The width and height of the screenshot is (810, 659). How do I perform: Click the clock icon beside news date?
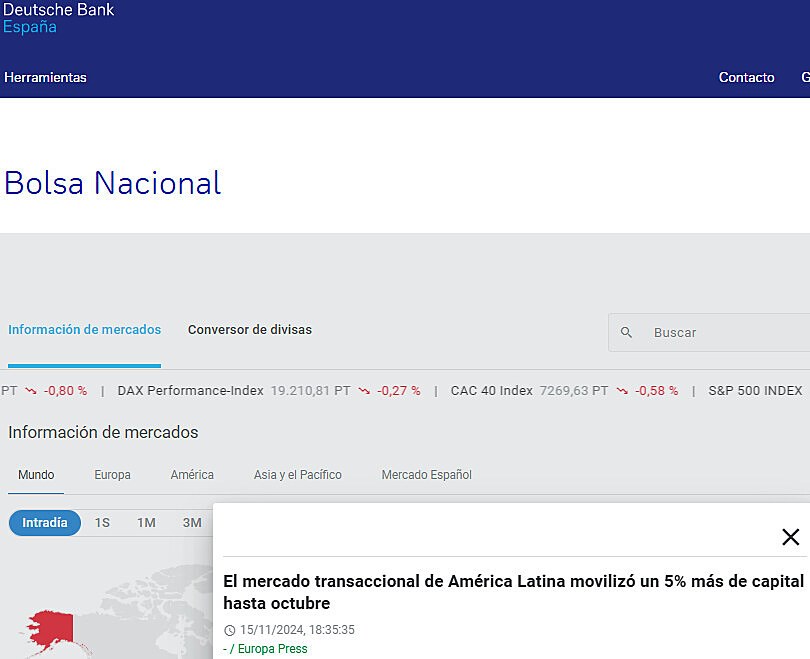229,630
